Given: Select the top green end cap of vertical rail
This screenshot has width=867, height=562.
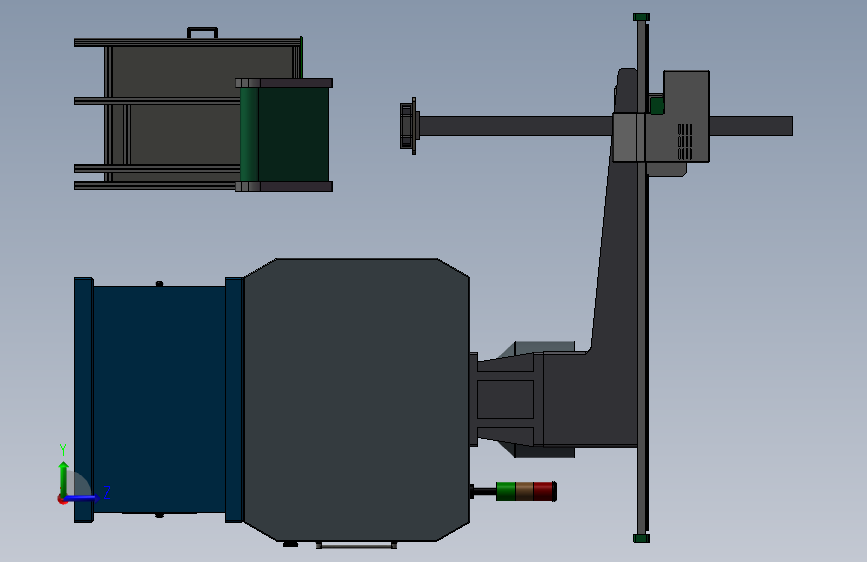Looking at the screenshot, I should pos(641,17).
